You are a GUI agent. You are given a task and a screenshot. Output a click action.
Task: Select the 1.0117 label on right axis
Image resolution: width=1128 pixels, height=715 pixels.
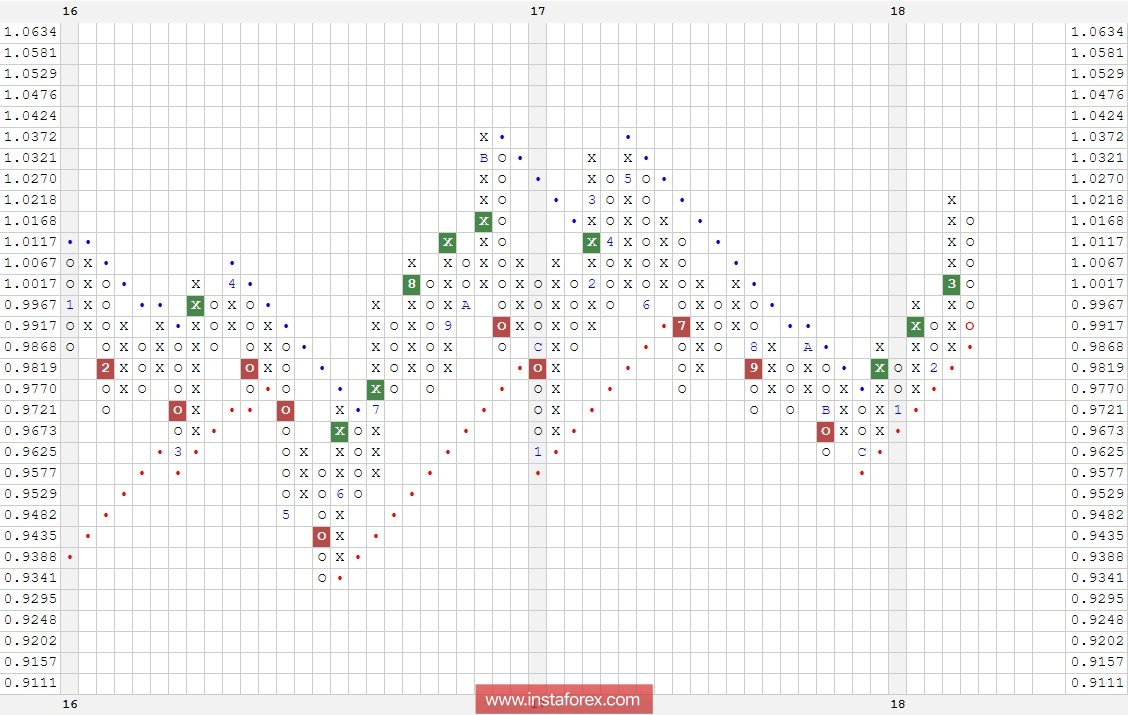tap(1097, 242)
